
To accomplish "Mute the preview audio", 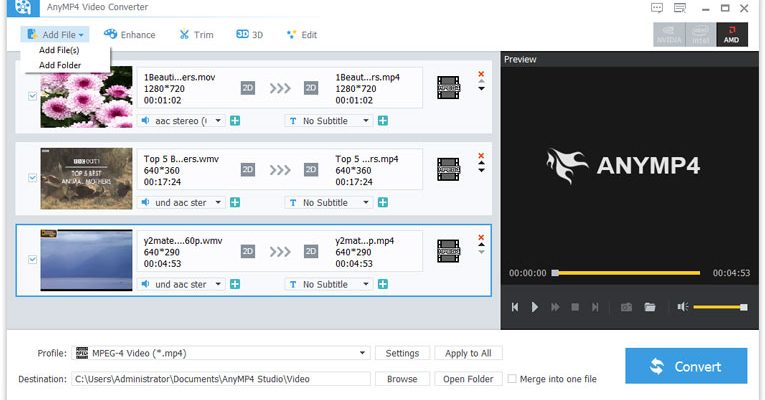I will (x=683, y=307).
